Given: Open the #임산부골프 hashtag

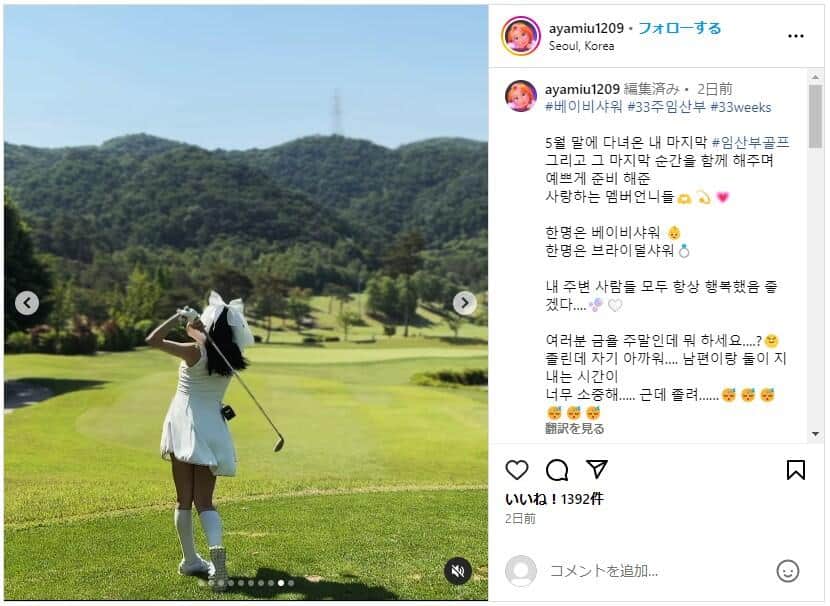Looking at the screenshot, I should (751, 142).
